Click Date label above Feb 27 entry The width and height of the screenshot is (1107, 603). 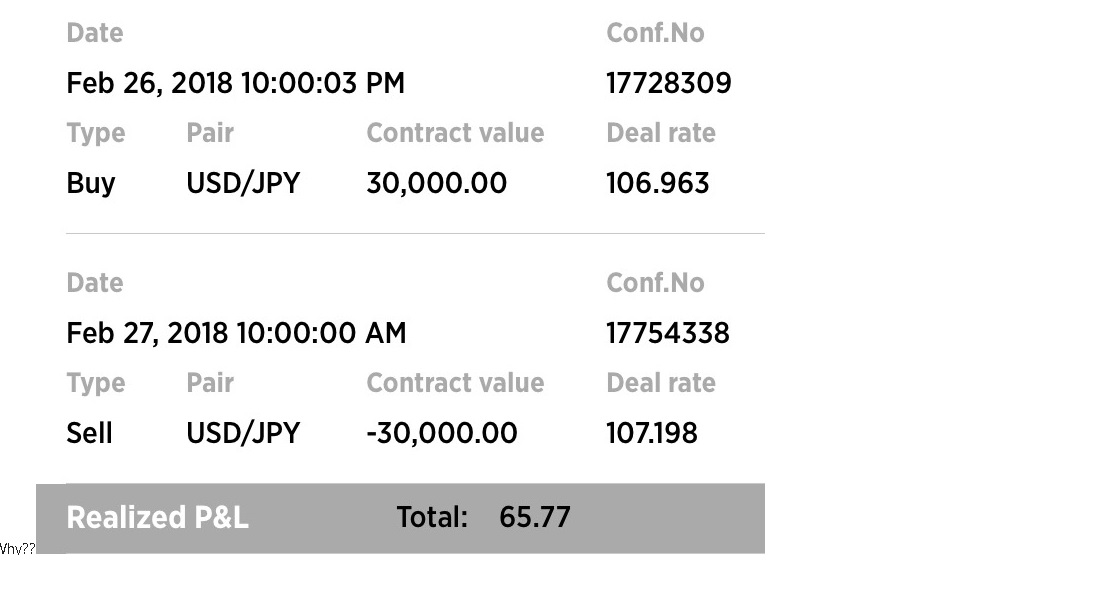(94, 283)
